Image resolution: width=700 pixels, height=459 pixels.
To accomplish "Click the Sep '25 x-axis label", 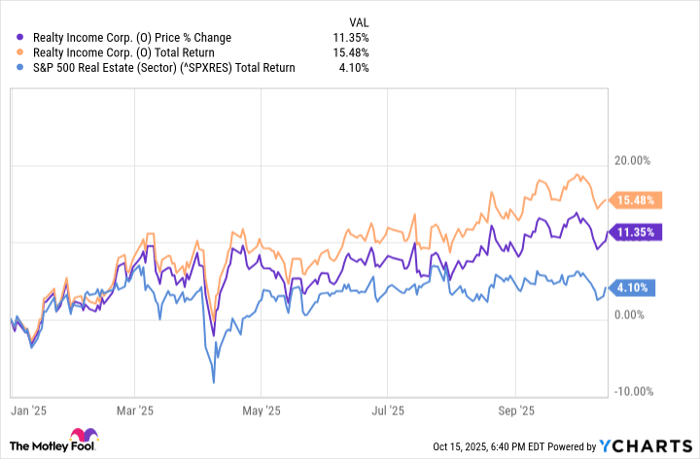I will pyautogui.click(x=516, y=410).
